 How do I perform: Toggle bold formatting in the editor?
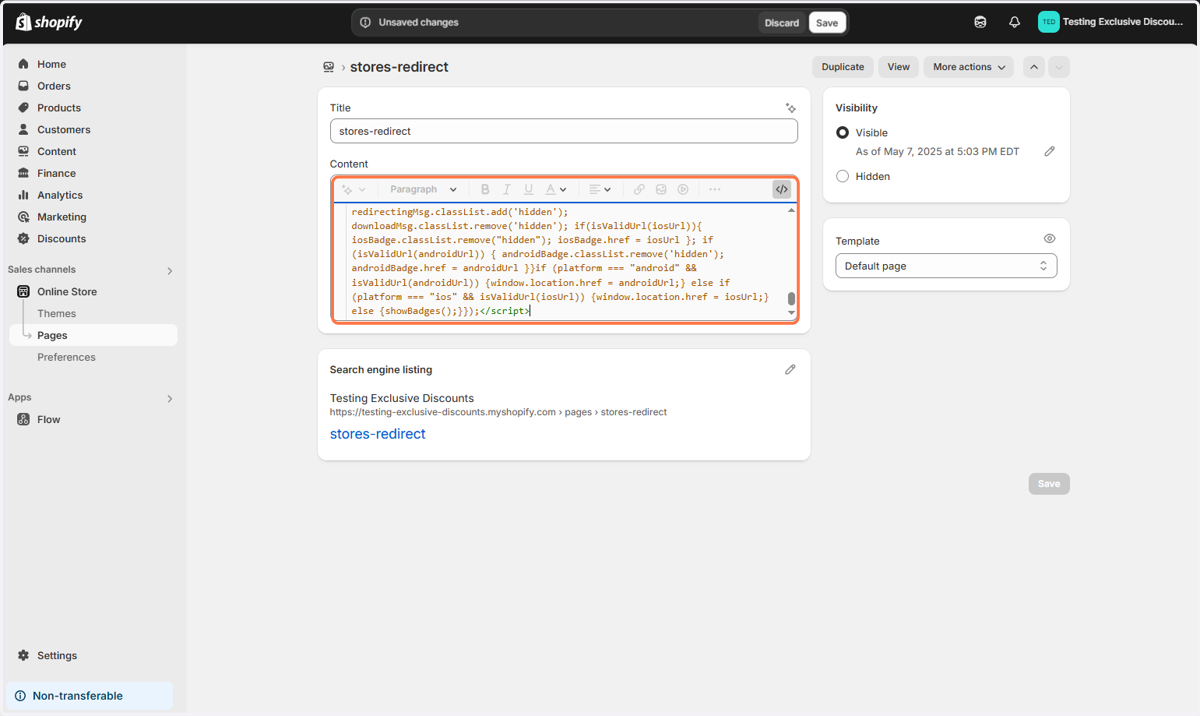[485, 189]
